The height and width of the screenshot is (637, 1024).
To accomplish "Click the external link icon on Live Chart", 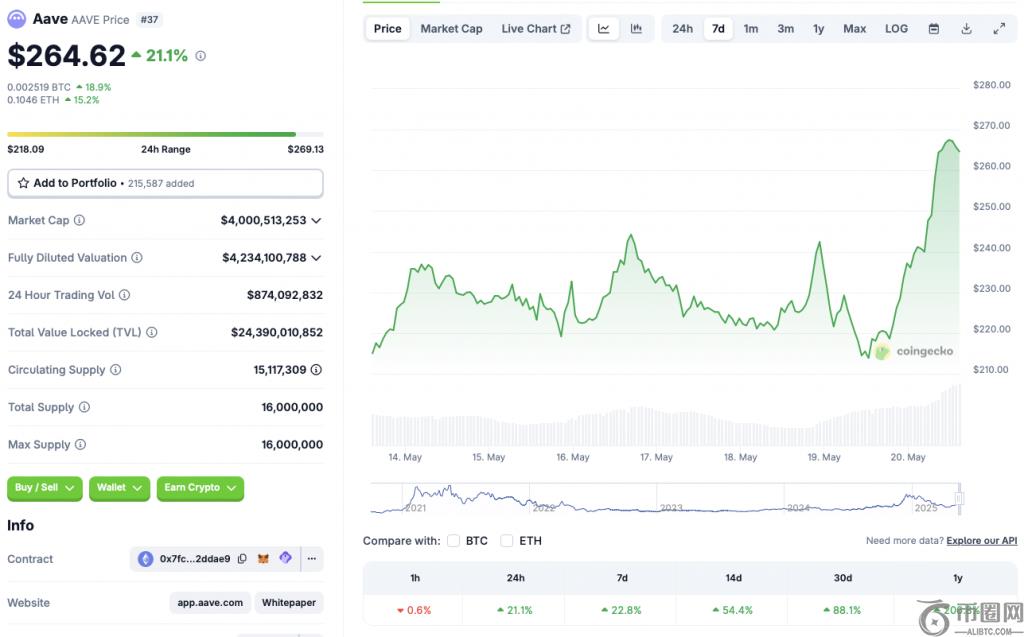I will tap(566, 29).
